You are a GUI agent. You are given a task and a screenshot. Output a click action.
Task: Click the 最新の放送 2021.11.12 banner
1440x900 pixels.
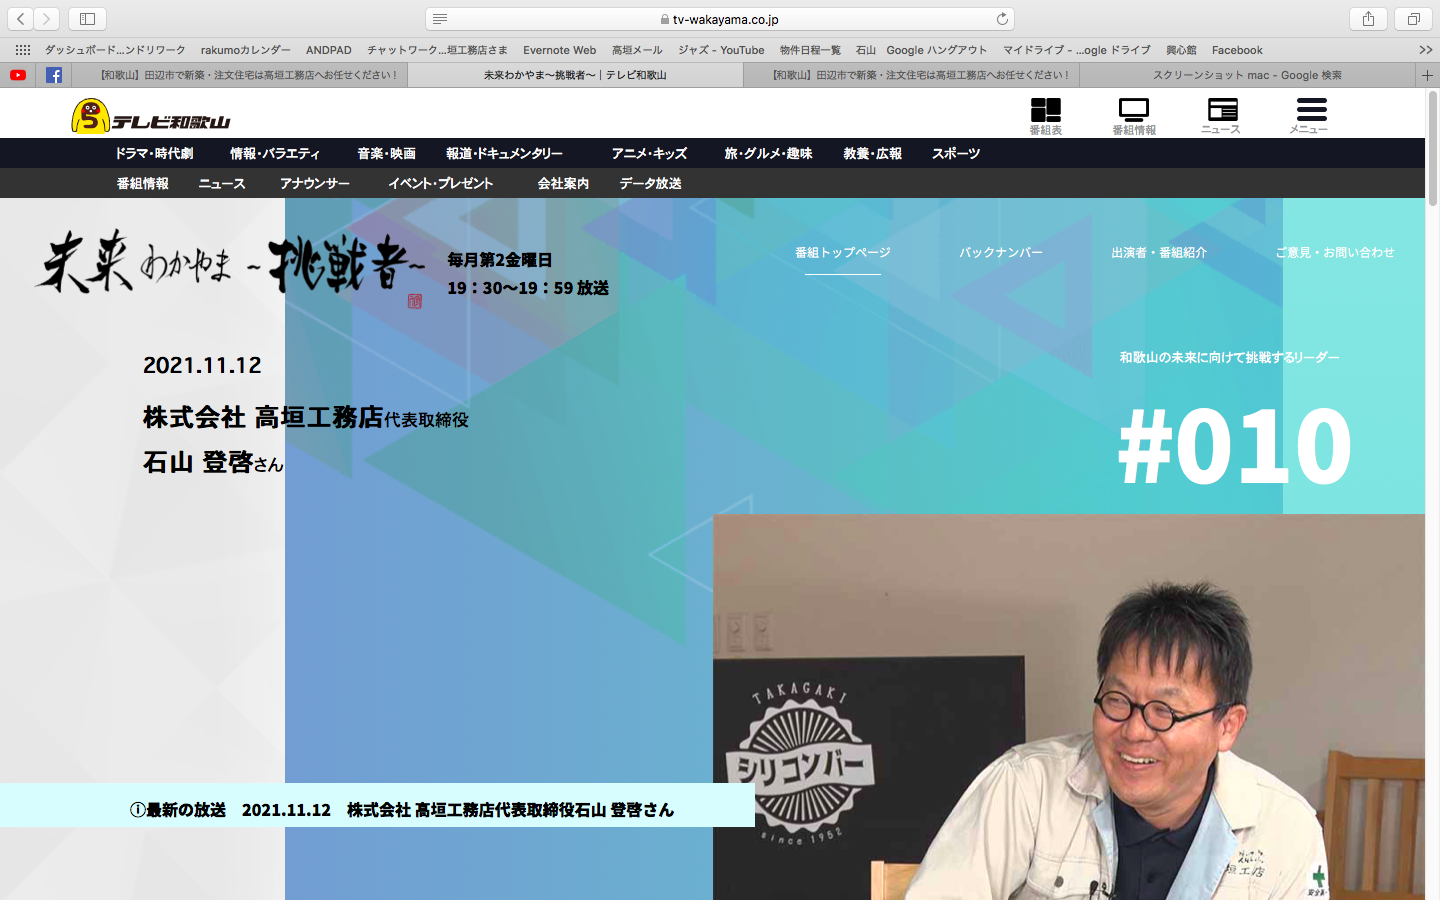tap(378, 806)
